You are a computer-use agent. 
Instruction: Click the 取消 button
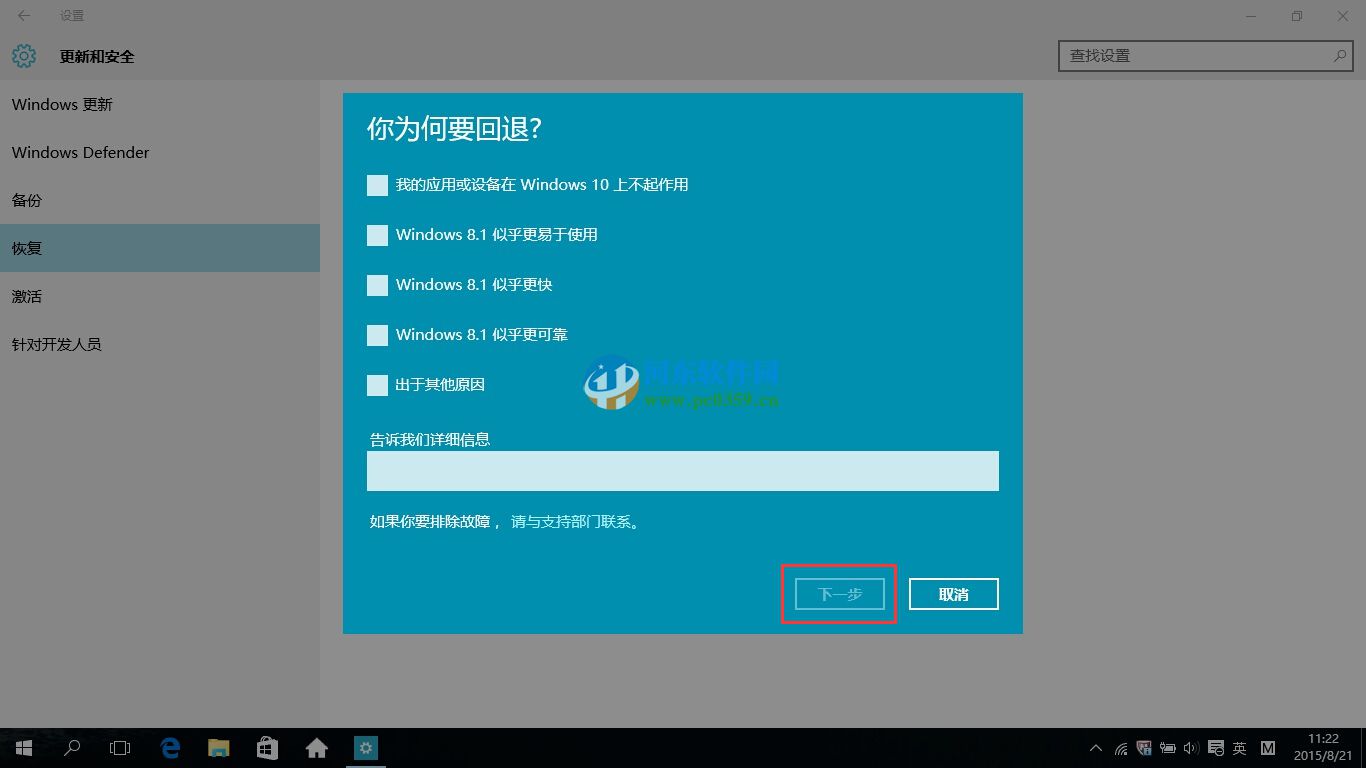pos(953,593)
